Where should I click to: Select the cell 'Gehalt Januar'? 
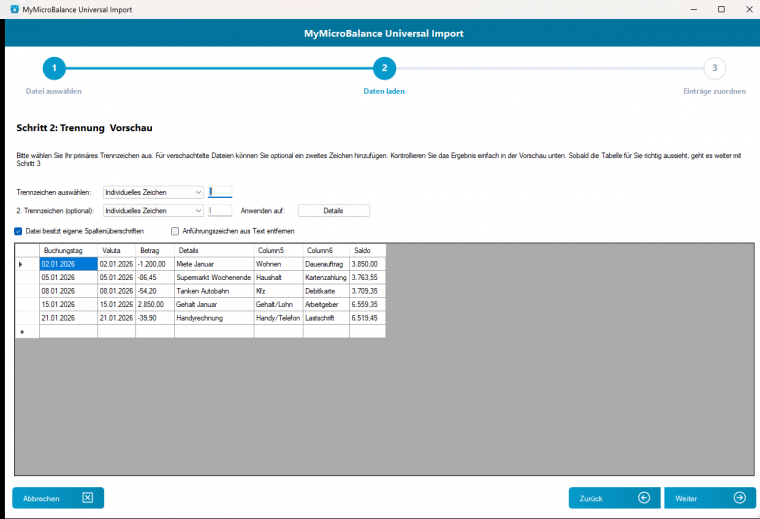214,304
